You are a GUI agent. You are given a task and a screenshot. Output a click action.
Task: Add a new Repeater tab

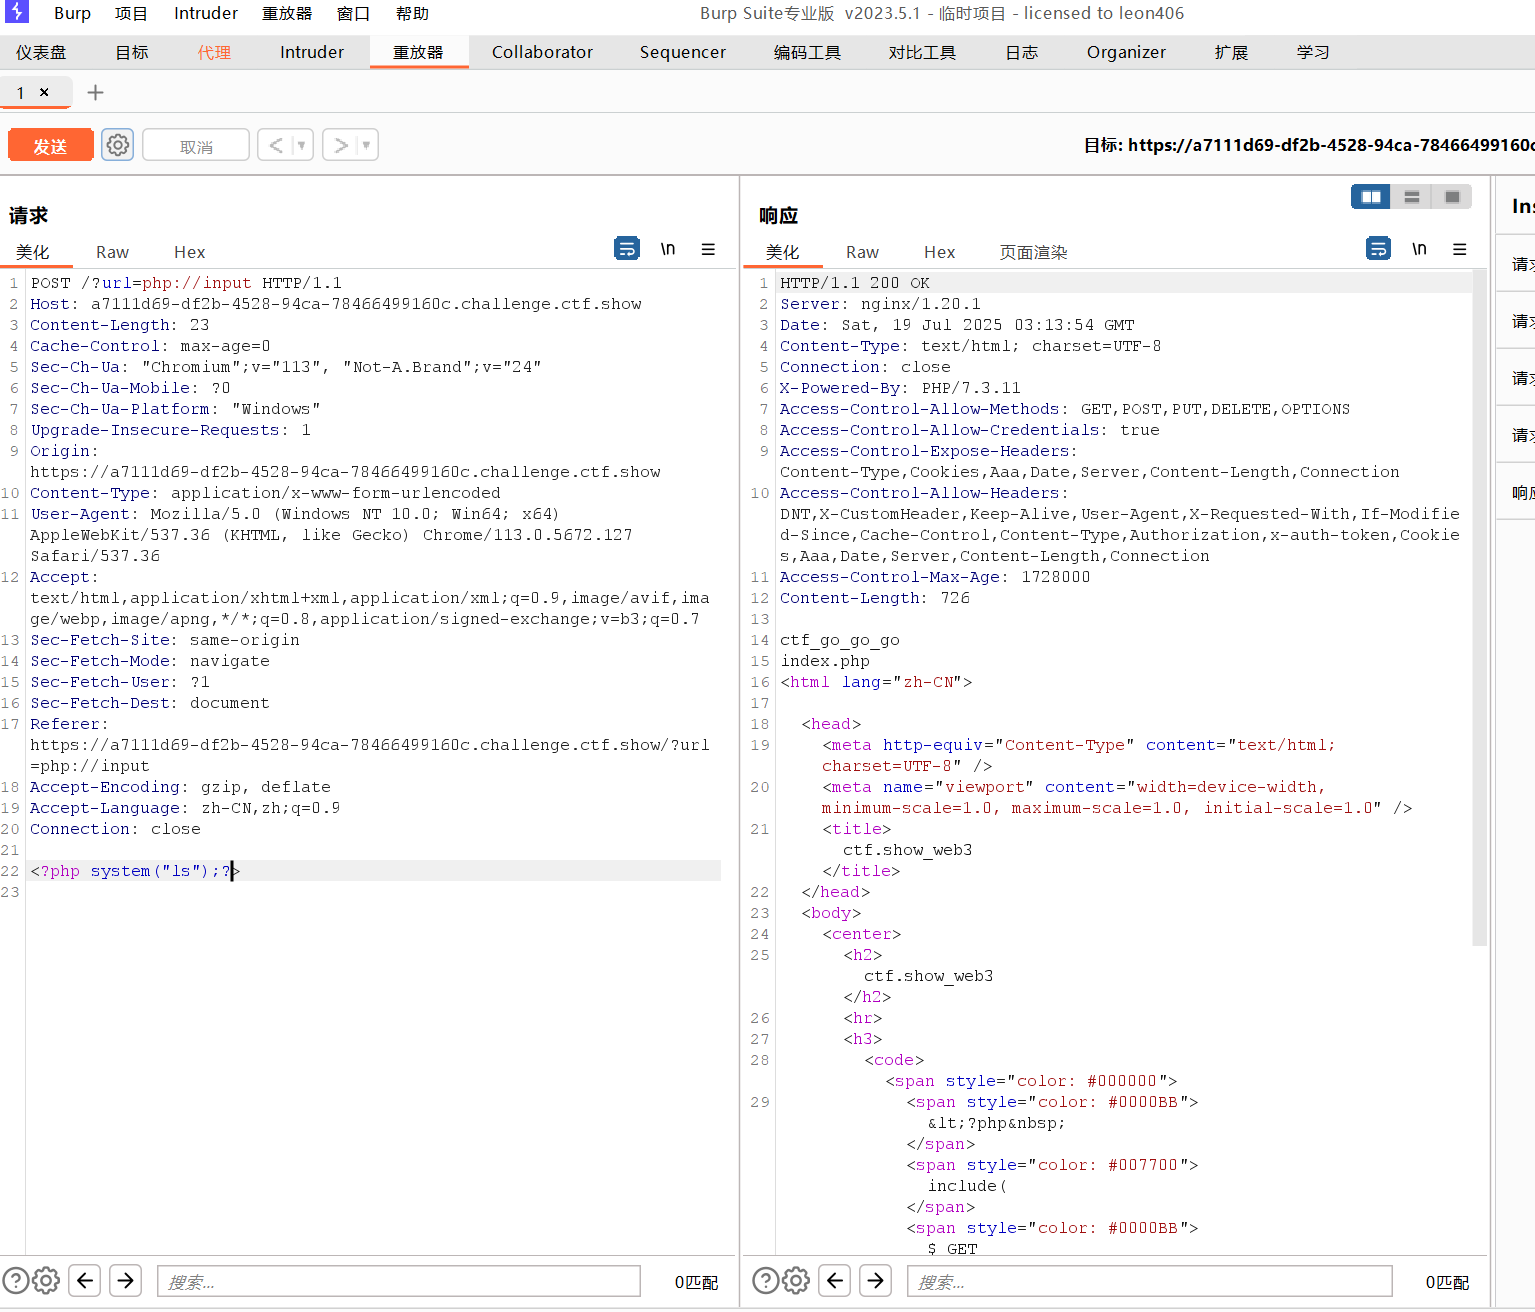click(95, 92)
